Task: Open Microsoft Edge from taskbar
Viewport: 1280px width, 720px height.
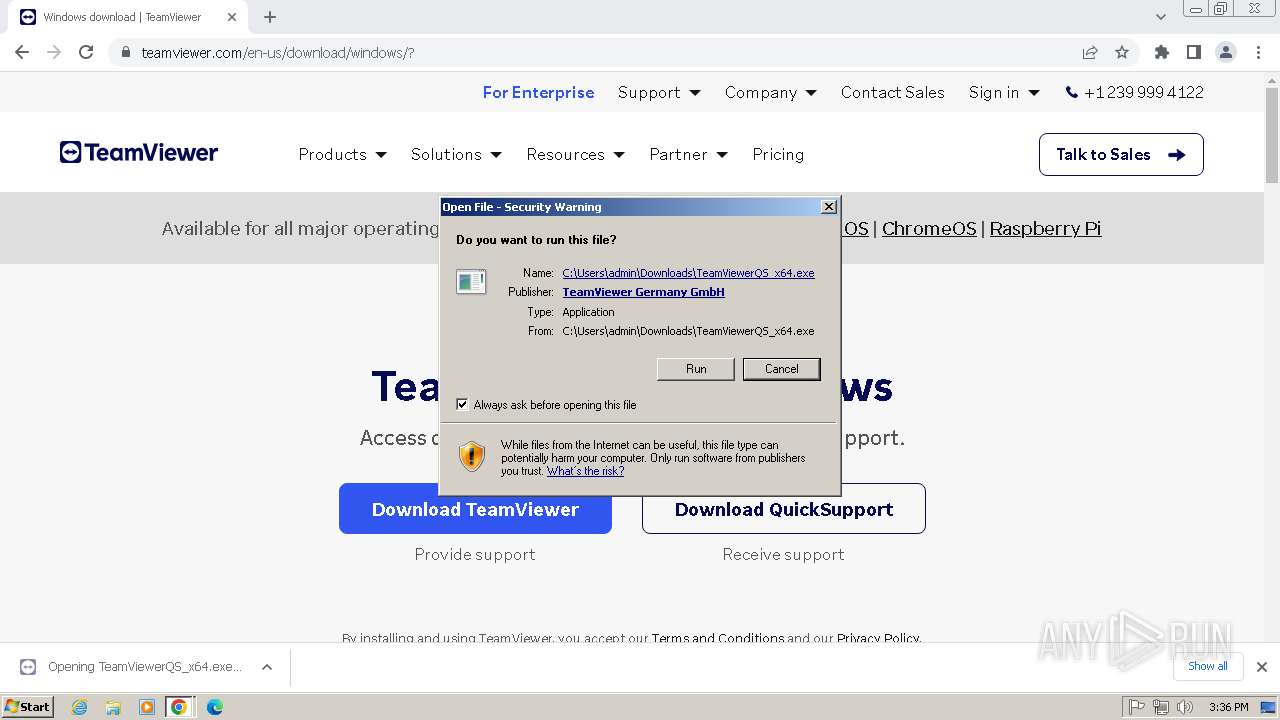Action: click(214, 707)
